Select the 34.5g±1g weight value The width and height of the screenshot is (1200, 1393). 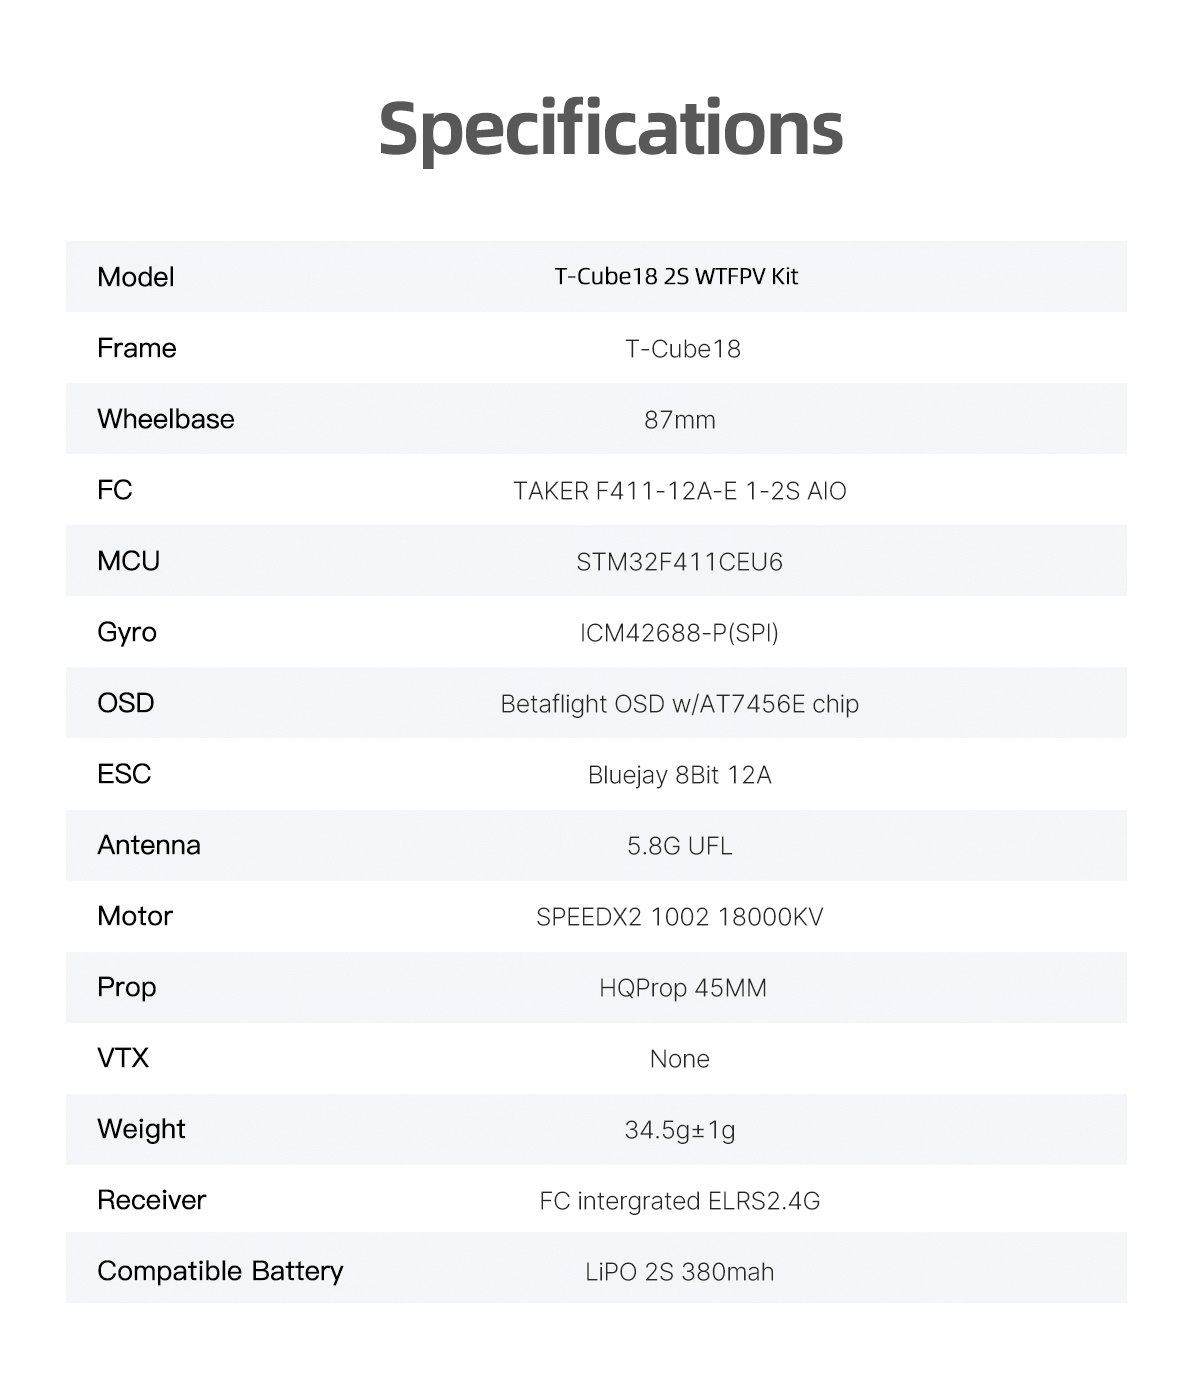(680, 1130)
